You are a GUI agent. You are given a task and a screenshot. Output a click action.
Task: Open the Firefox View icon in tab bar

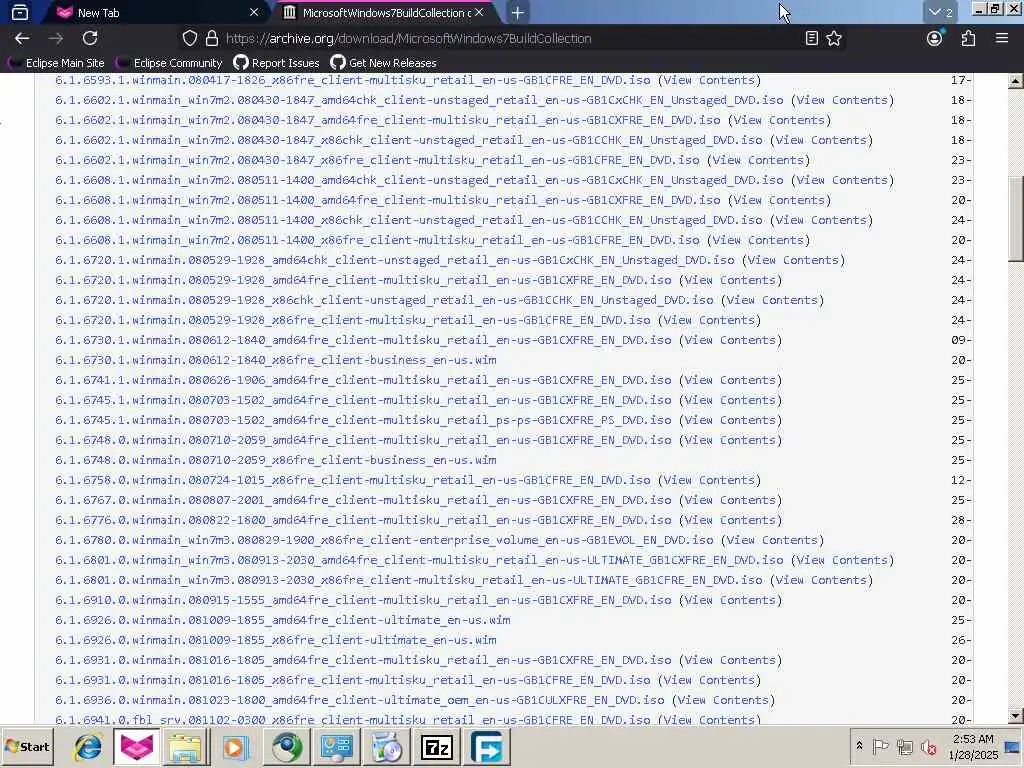point(20,12)
